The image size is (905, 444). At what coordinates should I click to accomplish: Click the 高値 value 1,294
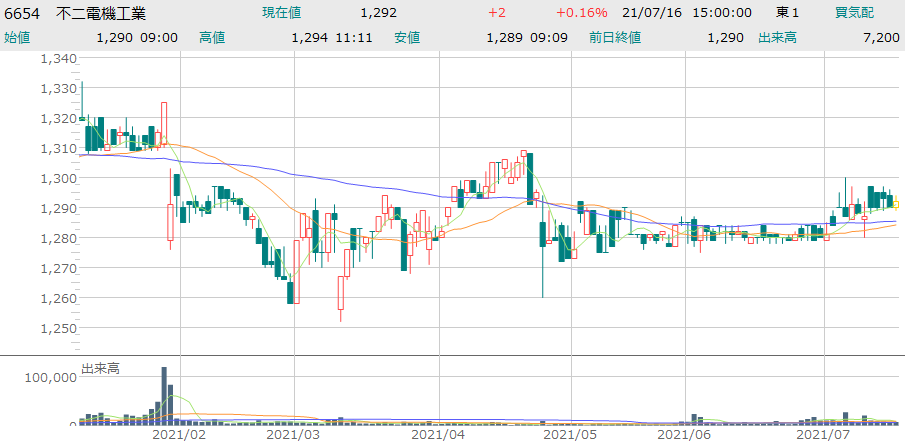point(310,37)
